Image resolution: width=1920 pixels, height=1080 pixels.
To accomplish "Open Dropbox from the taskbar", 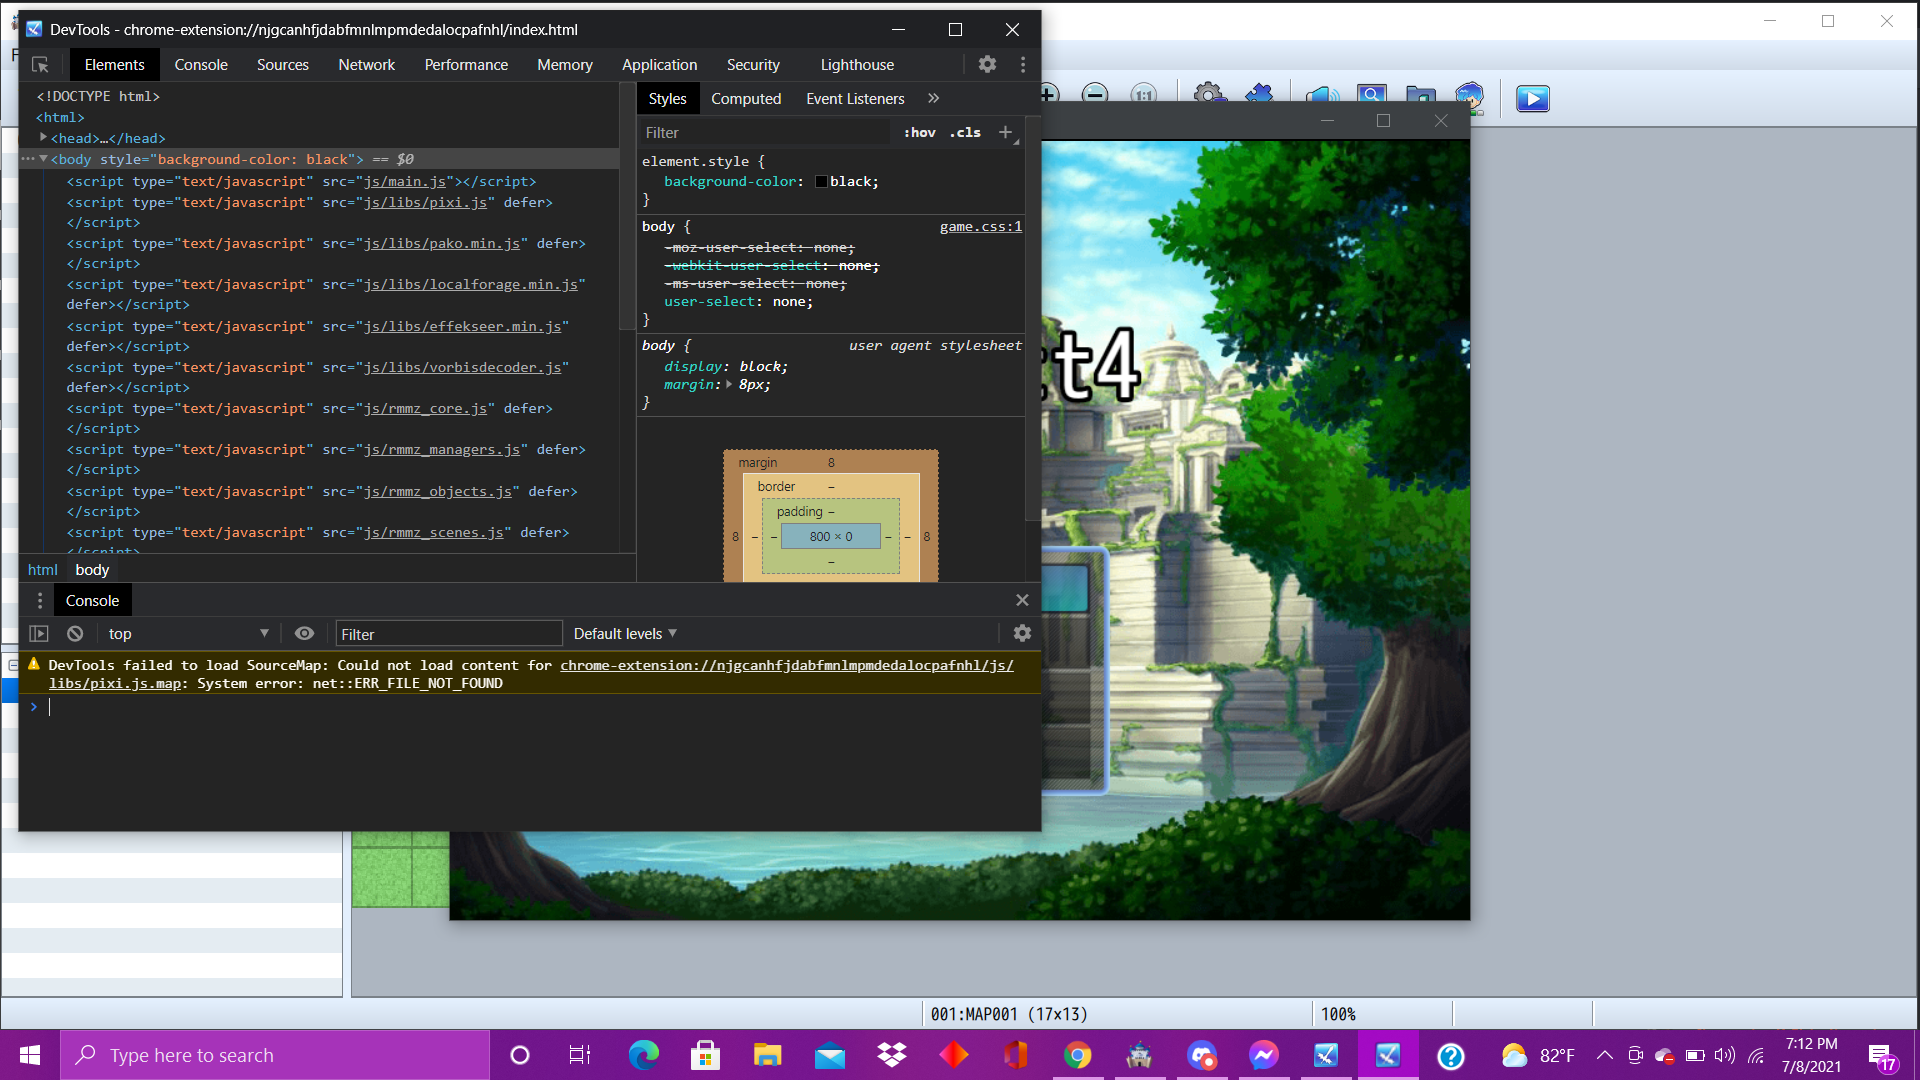I will tap(891, 1055).
